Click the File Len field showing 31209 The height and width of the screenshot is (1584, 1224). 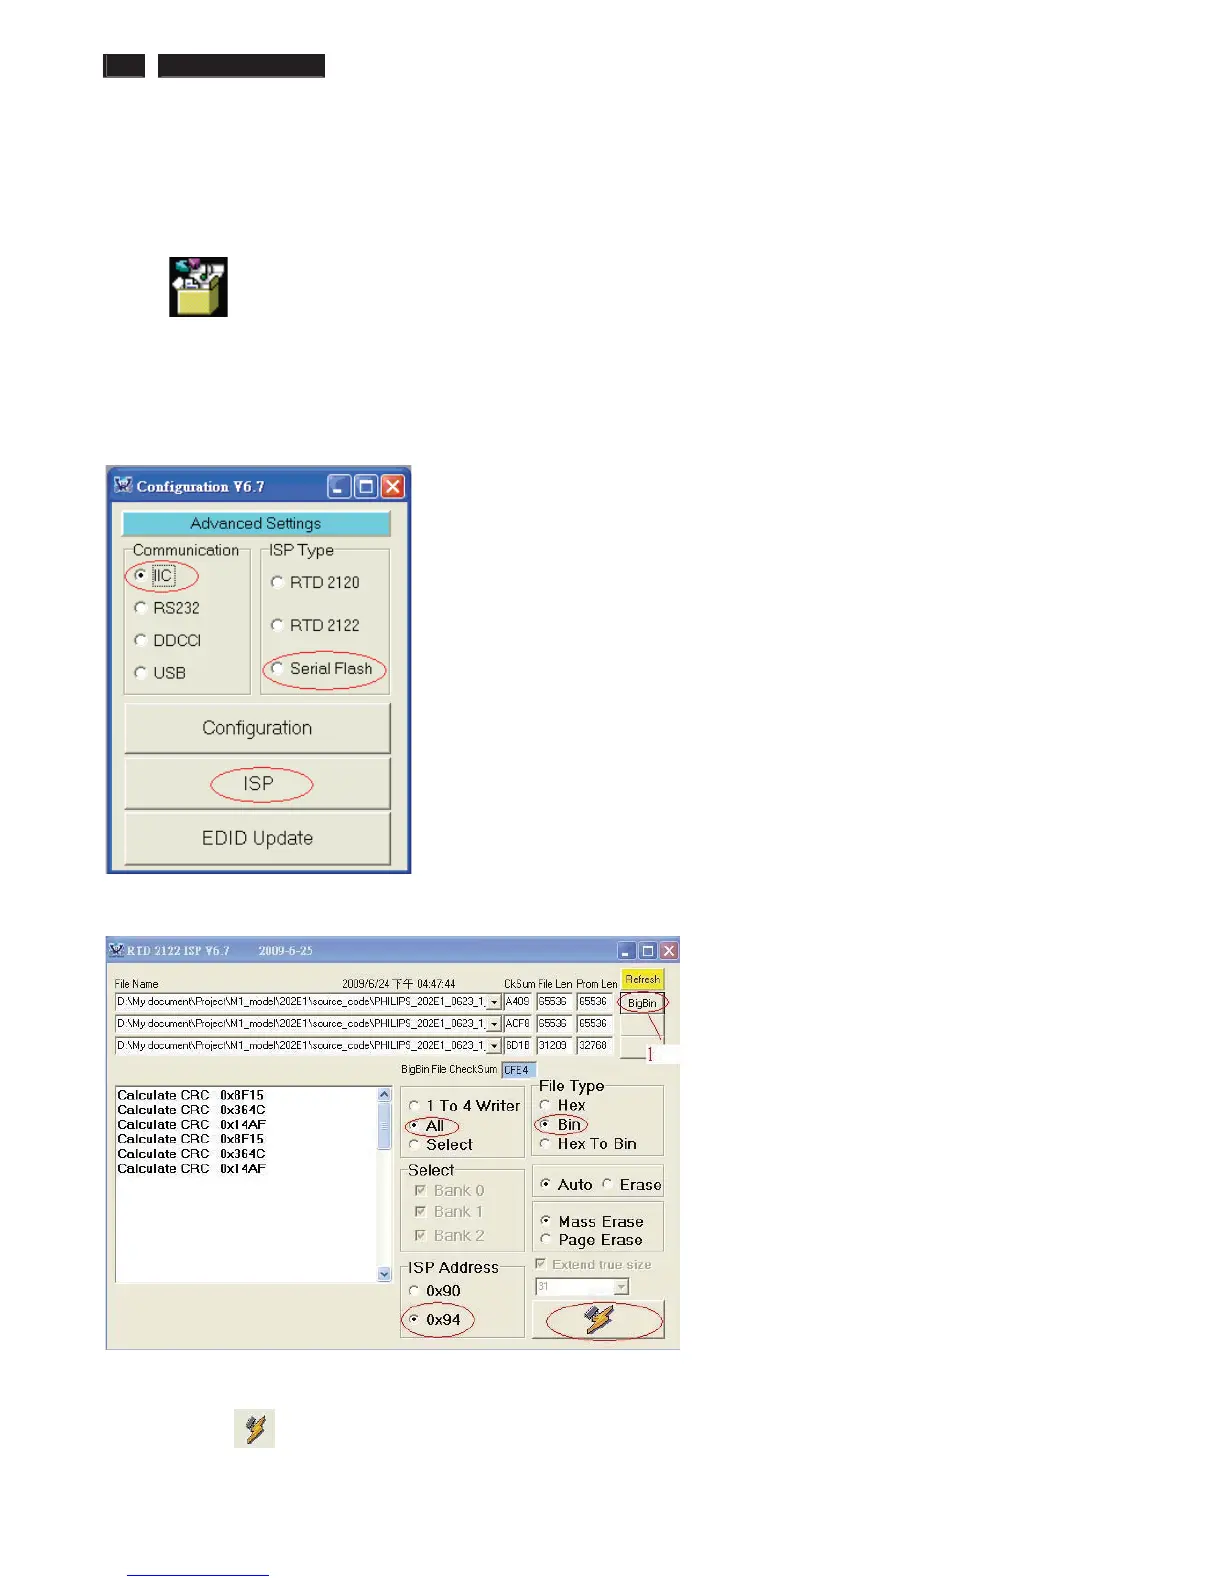(554, 1046)
